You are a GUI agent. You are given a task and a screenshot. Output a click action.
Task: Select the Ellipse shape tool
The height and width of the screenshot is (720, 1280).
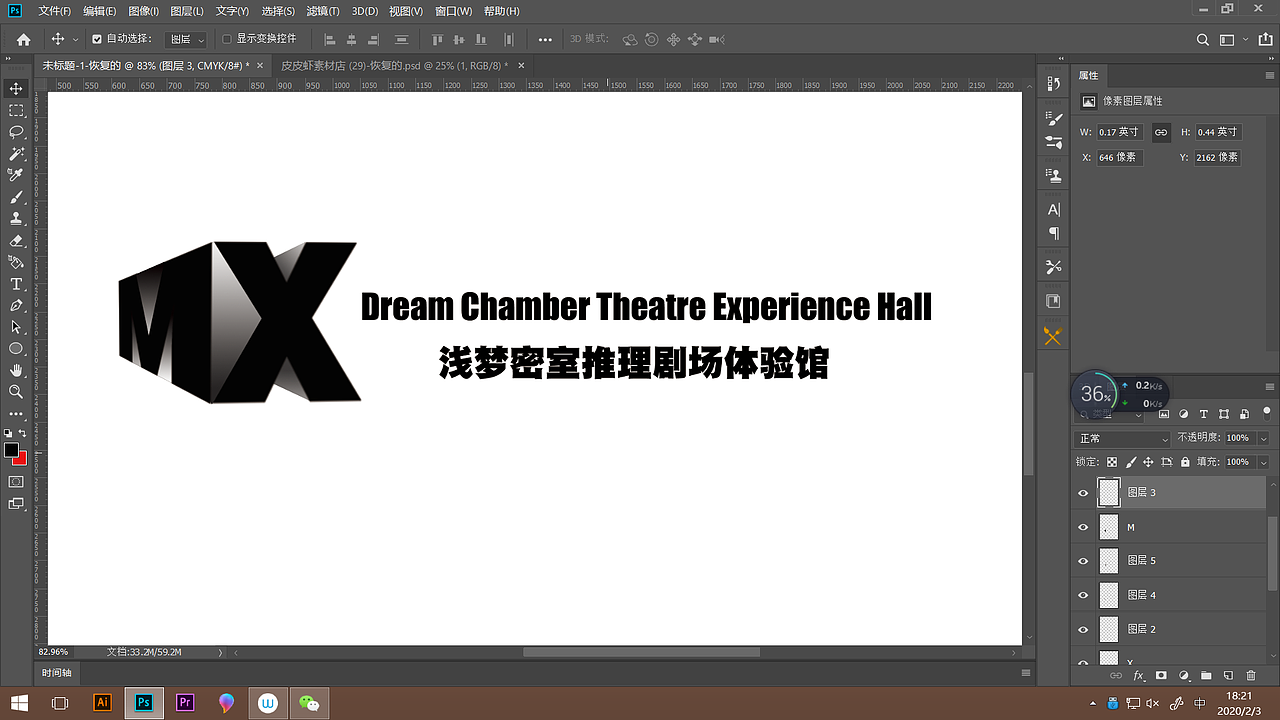(x=16, y=349)
